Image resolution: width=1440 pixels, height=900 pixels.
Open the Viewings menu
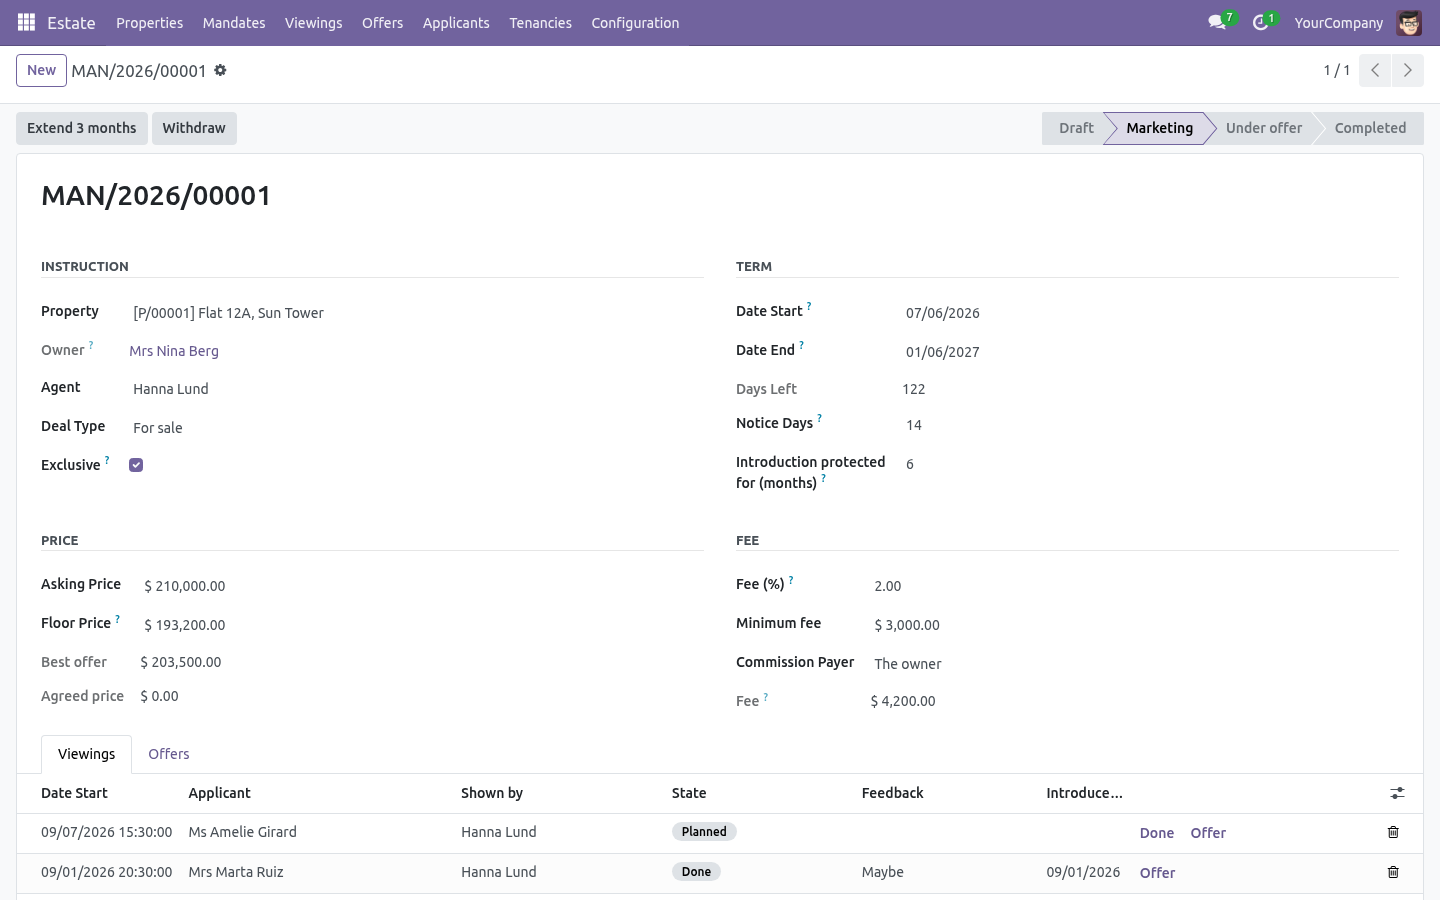(x=313, y=22)
